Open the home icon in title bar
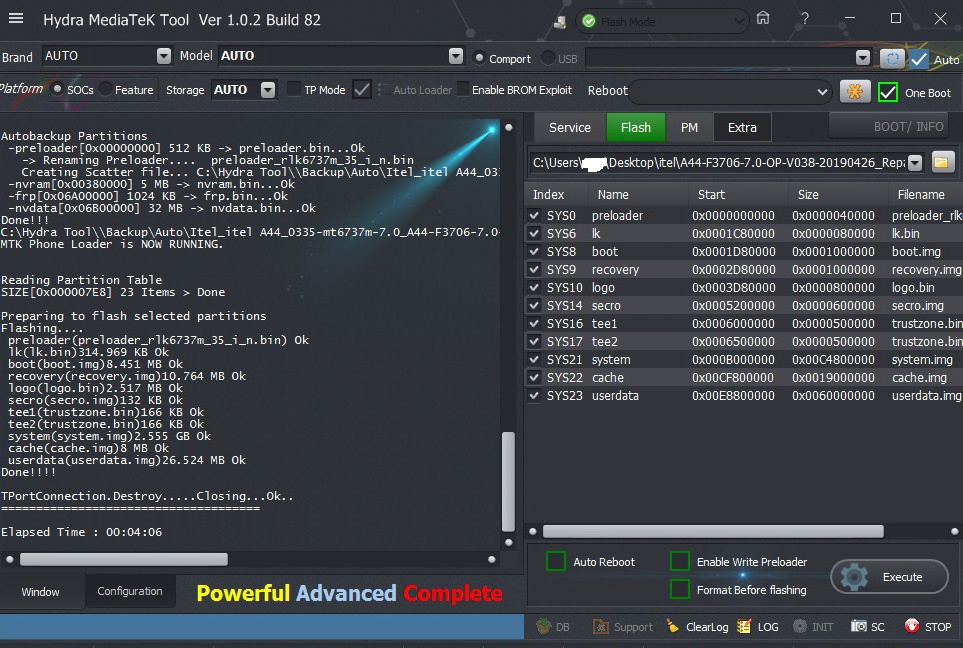Viewport: 963px width, 648px height. pos(763,19)
